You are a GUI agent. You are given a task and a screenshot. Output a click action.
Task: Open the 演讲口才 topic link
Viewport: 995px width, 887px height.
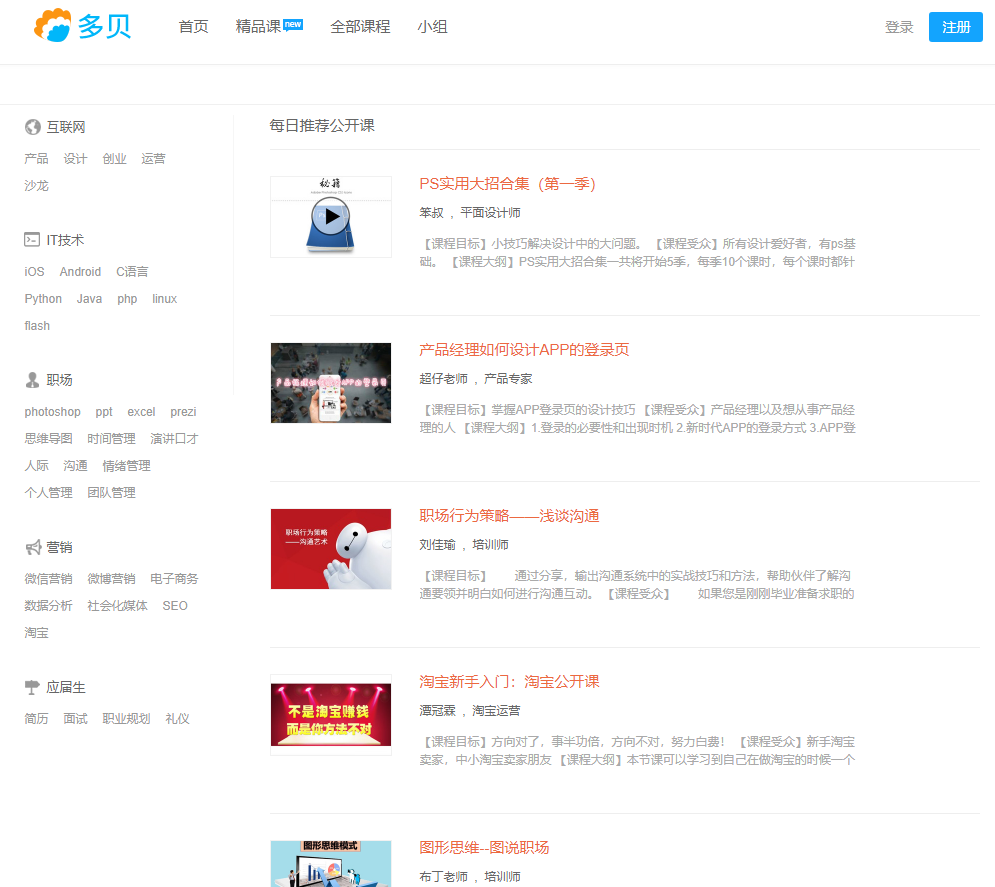point(175,438)
